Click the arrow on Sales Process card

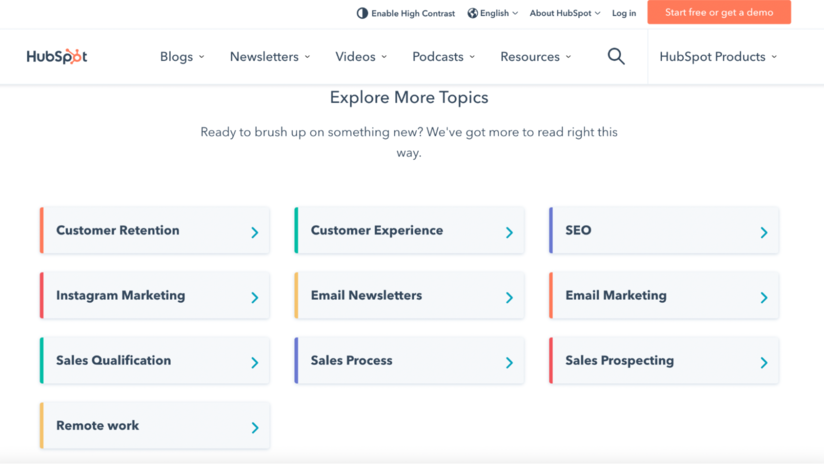(x=509, y=363)
